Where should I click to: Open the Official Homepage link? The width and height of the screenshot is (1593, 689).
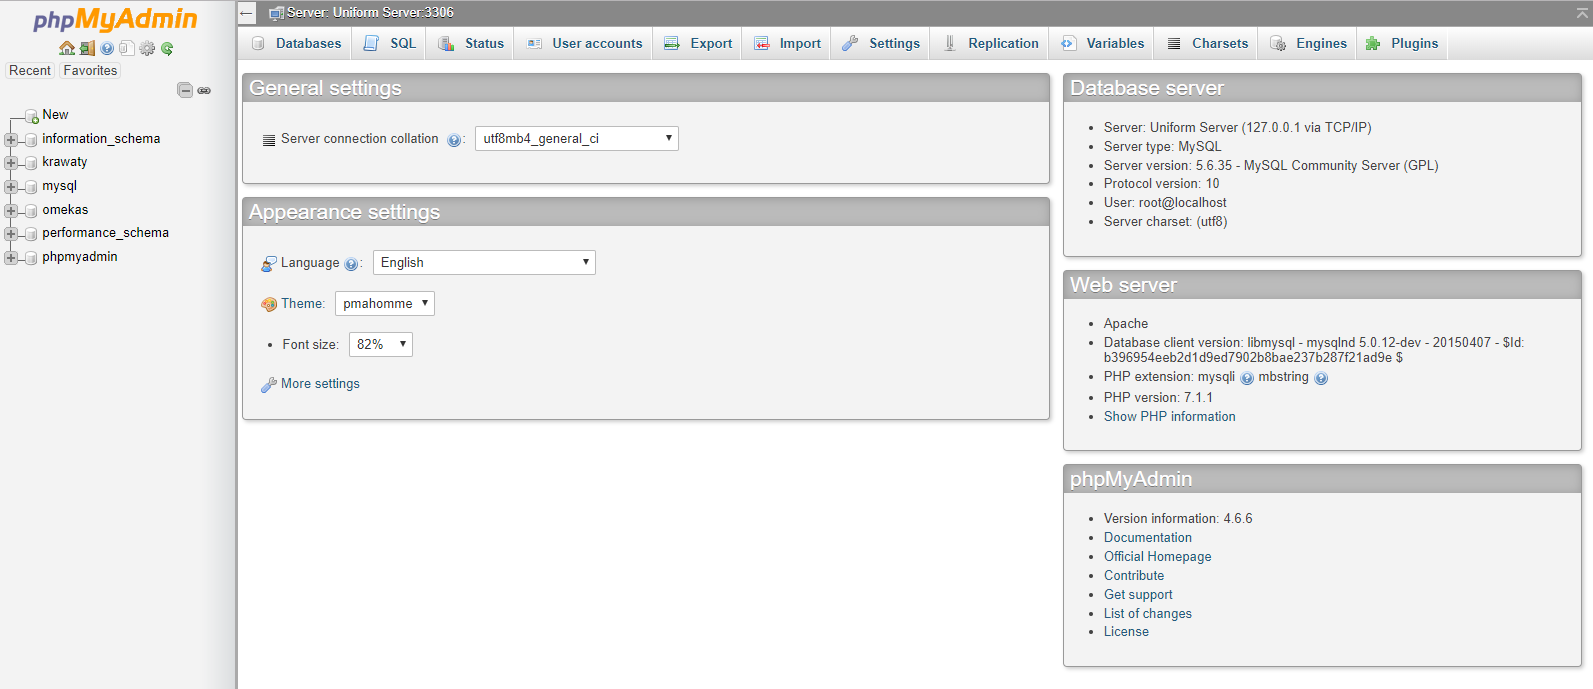[1158, 557]
